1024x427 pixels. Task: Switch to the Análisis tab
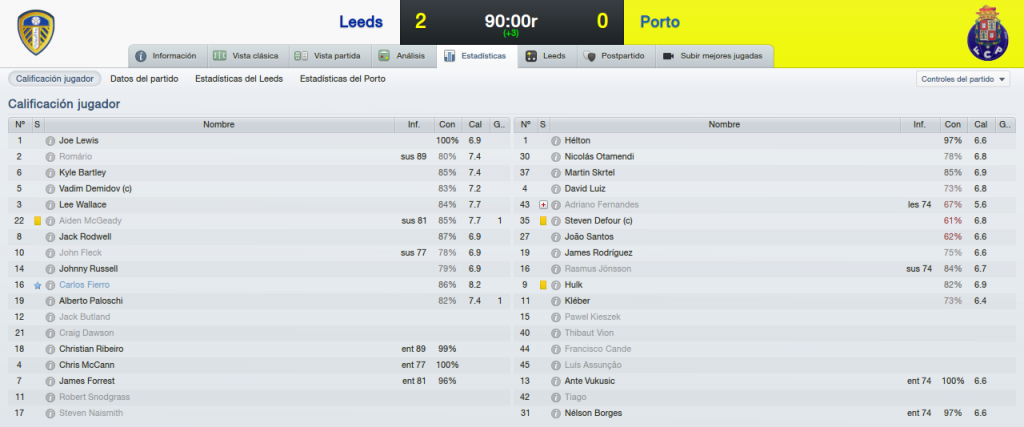[x=403, y=56]
